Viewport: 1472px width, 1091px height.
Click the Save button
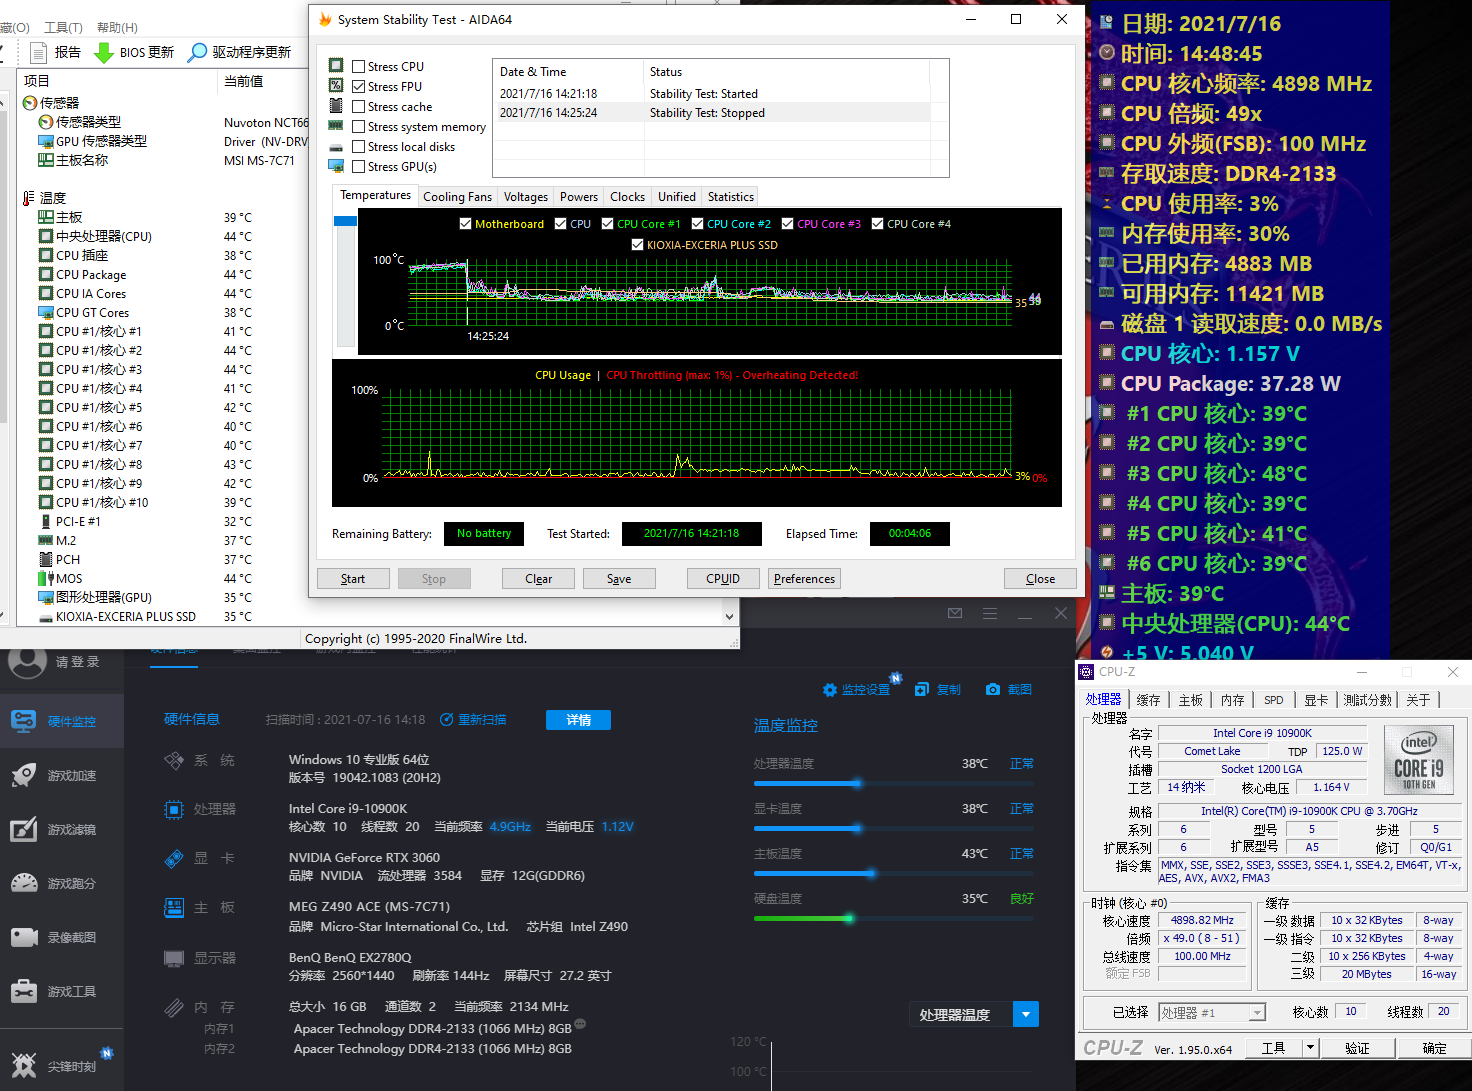pos(619,579)
